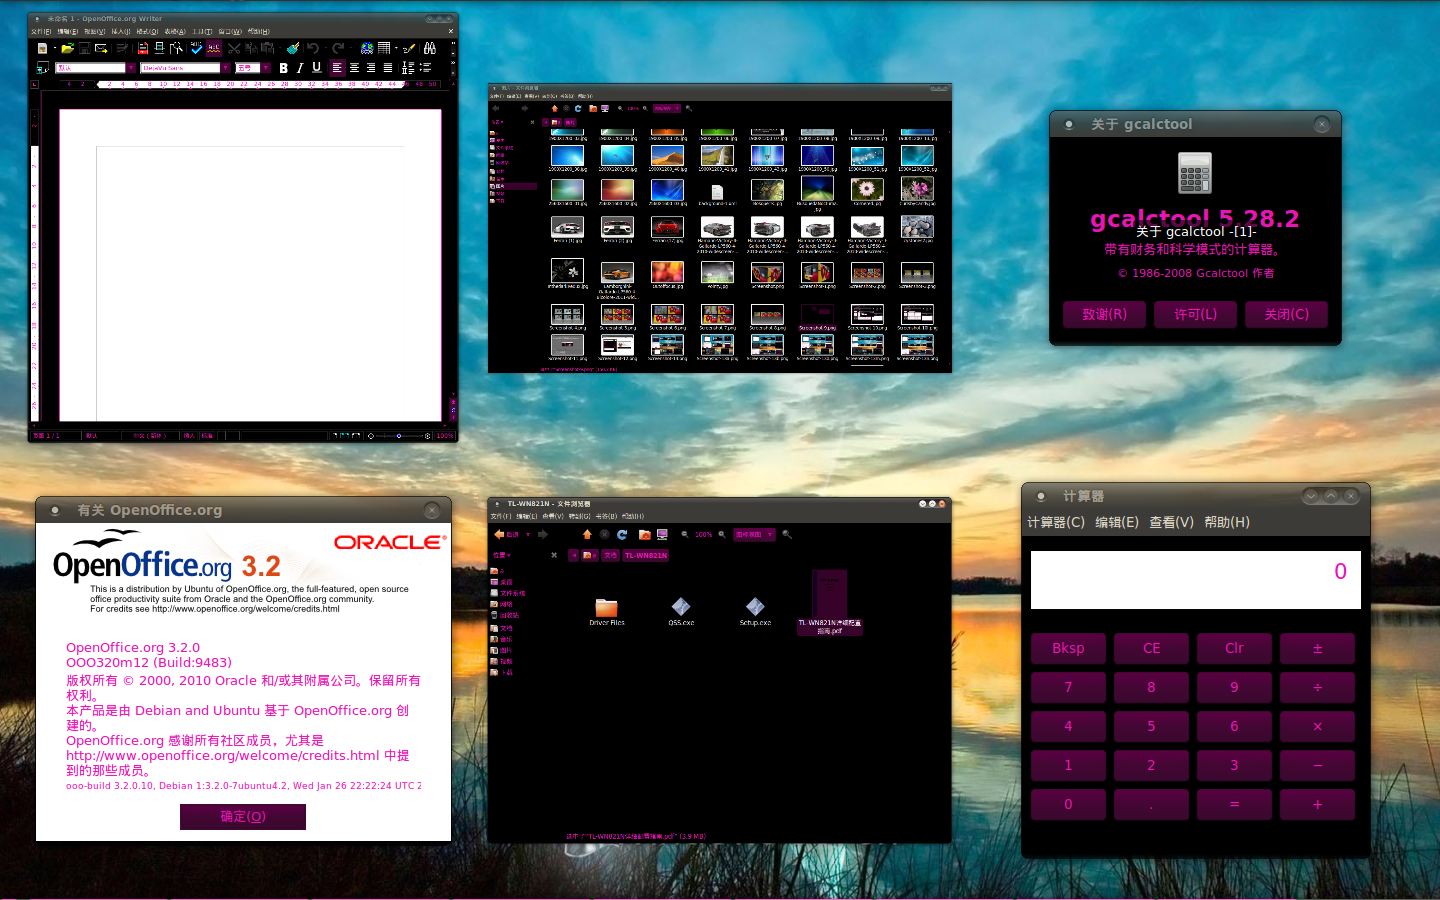Close the sidebar pane in TL-WN821N browser
1440x900 pixels.
(x=554, y=555)
